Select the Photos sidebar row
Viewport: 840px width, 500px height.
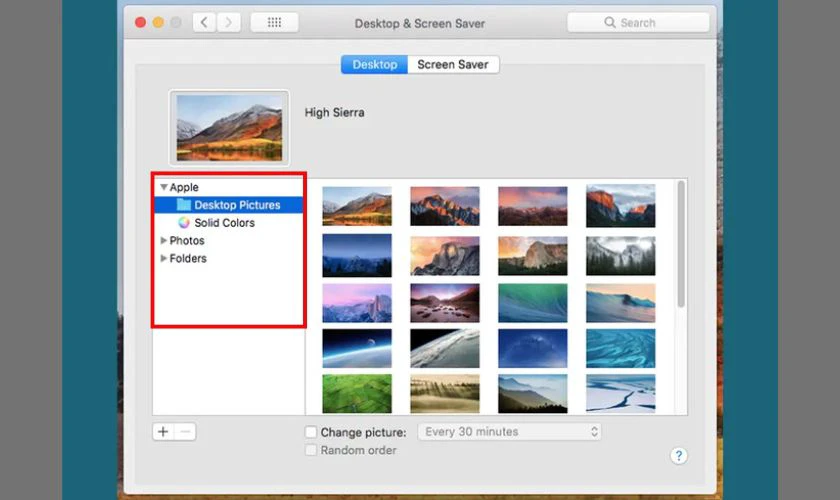229,241
